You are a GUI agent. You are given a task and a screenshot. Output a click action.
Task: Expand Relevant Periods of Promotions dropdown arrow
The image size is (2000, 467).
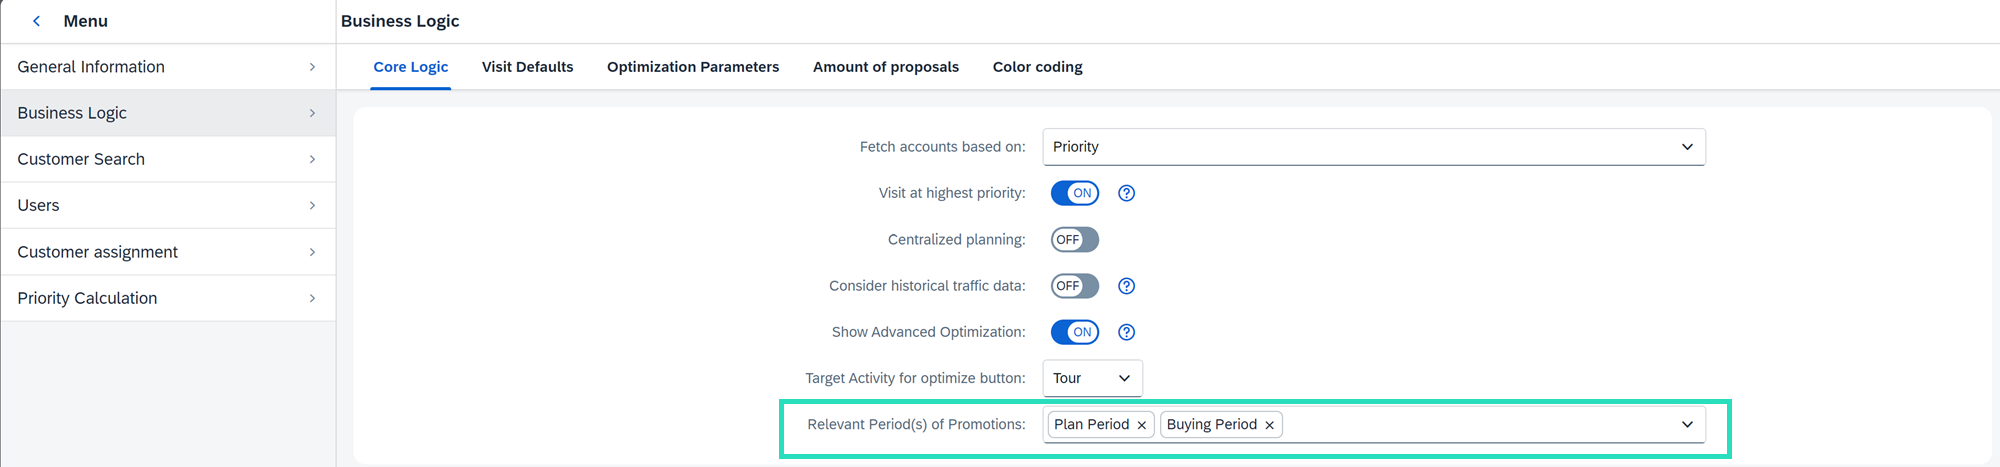1687,425
